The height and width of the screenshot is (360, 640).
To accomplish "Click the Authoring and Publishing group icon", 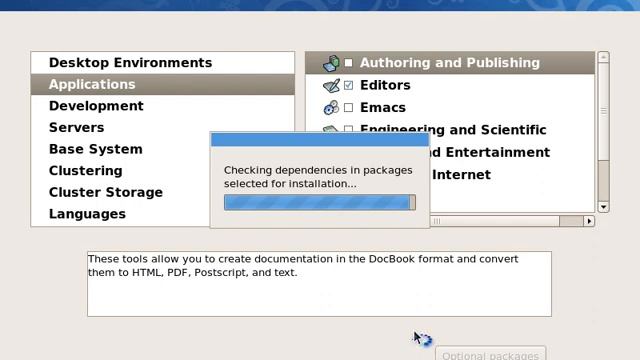I will point(331,63).
